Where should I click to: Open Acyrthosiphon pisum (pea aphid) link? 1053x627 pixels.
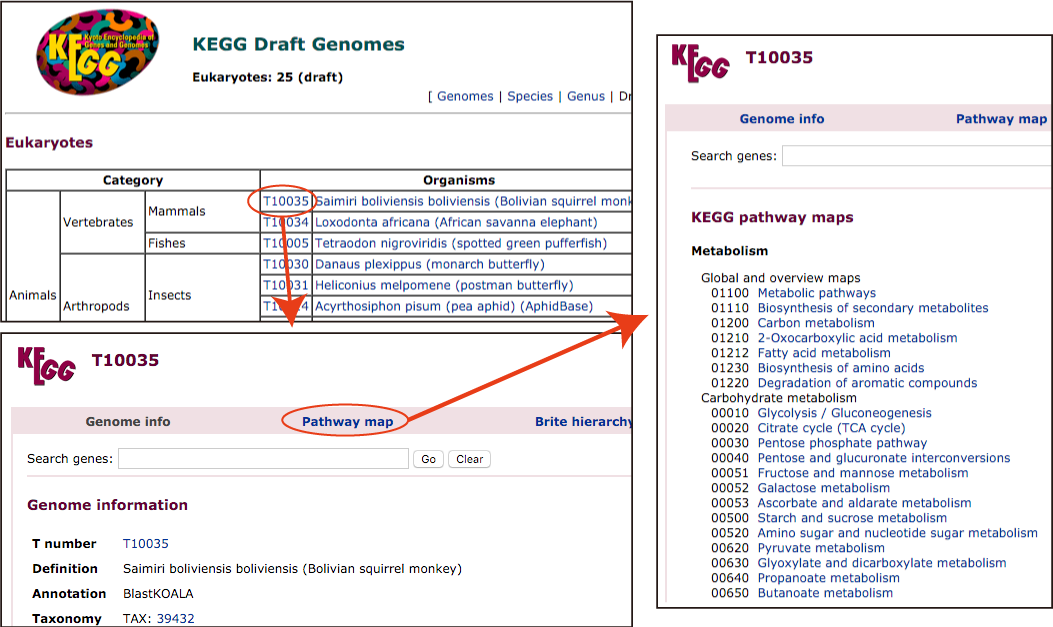(454, 306)
